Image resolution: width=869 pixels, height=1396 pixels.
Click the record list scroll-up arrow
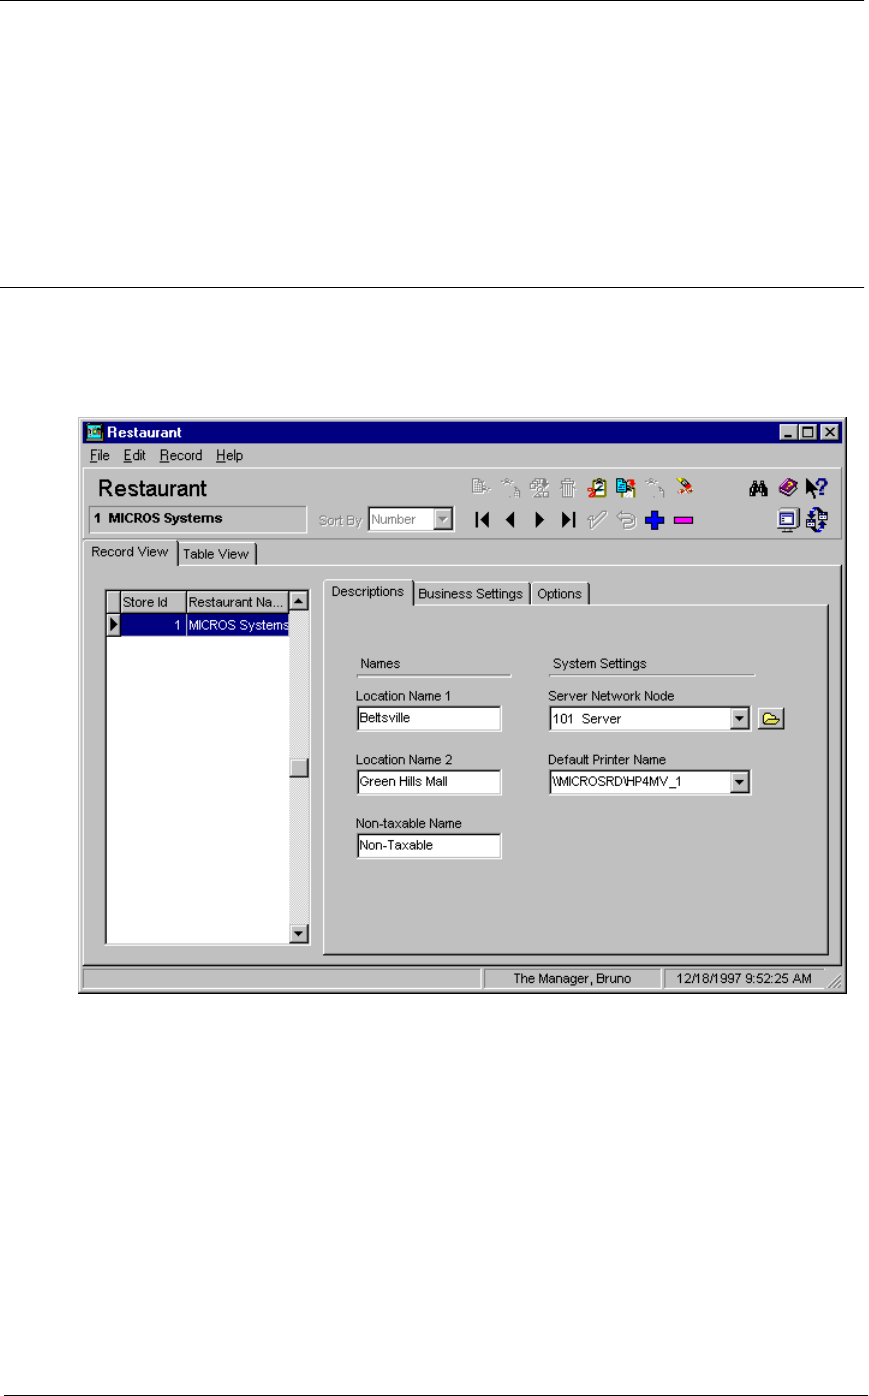[299, 602]
